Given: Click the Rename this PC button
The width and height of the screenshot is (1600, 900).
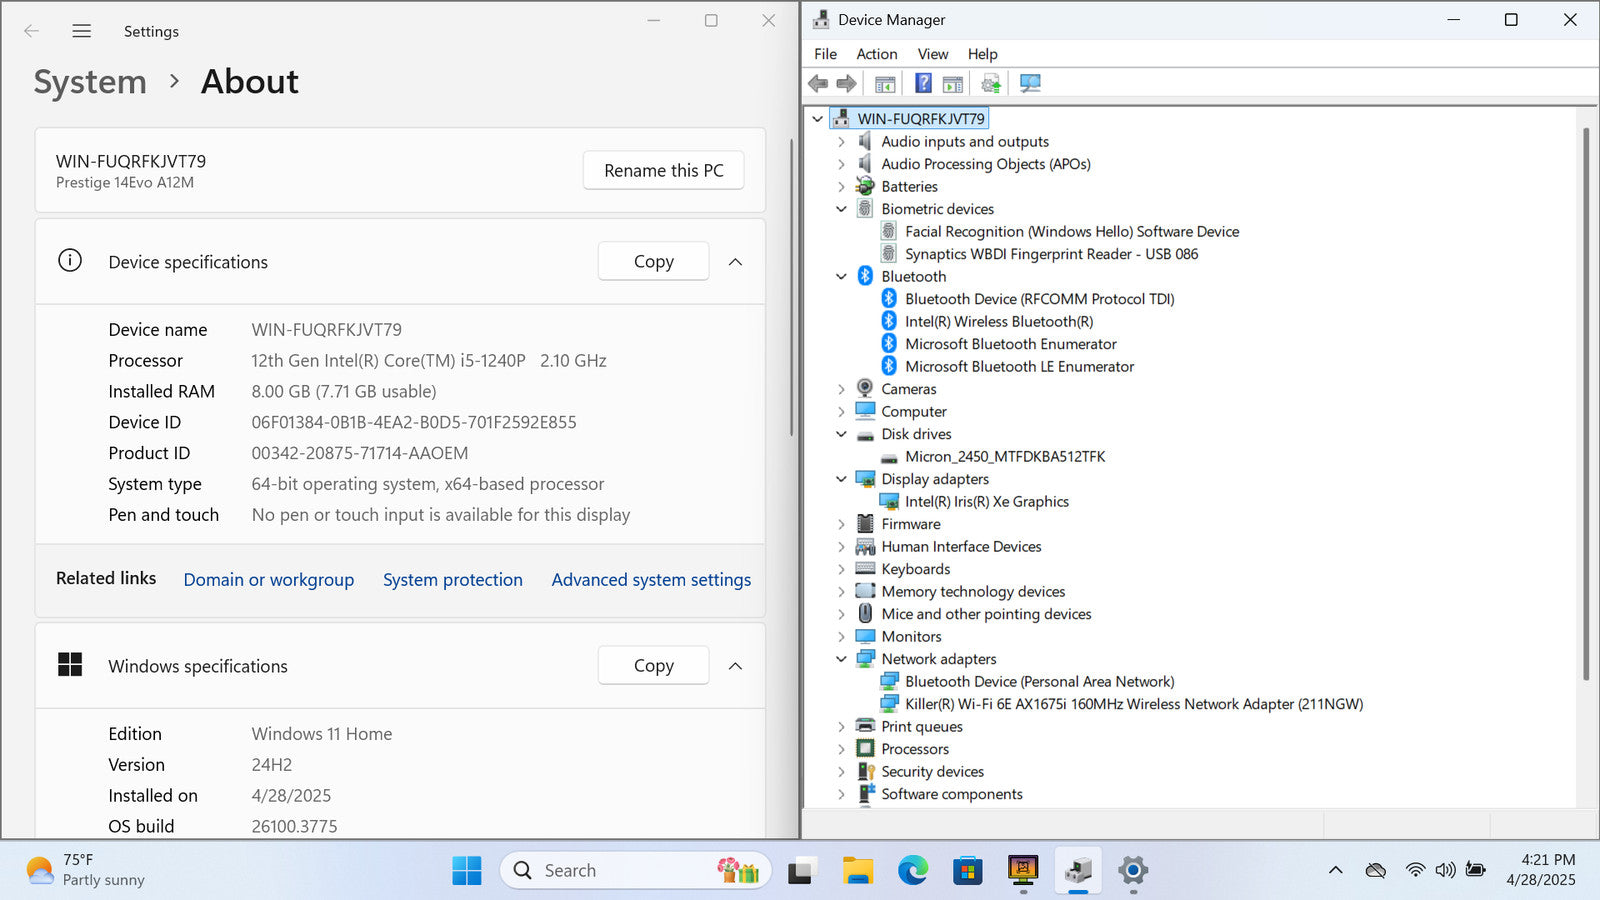Looking at the screenshot, I should click(x=663, y=170).
